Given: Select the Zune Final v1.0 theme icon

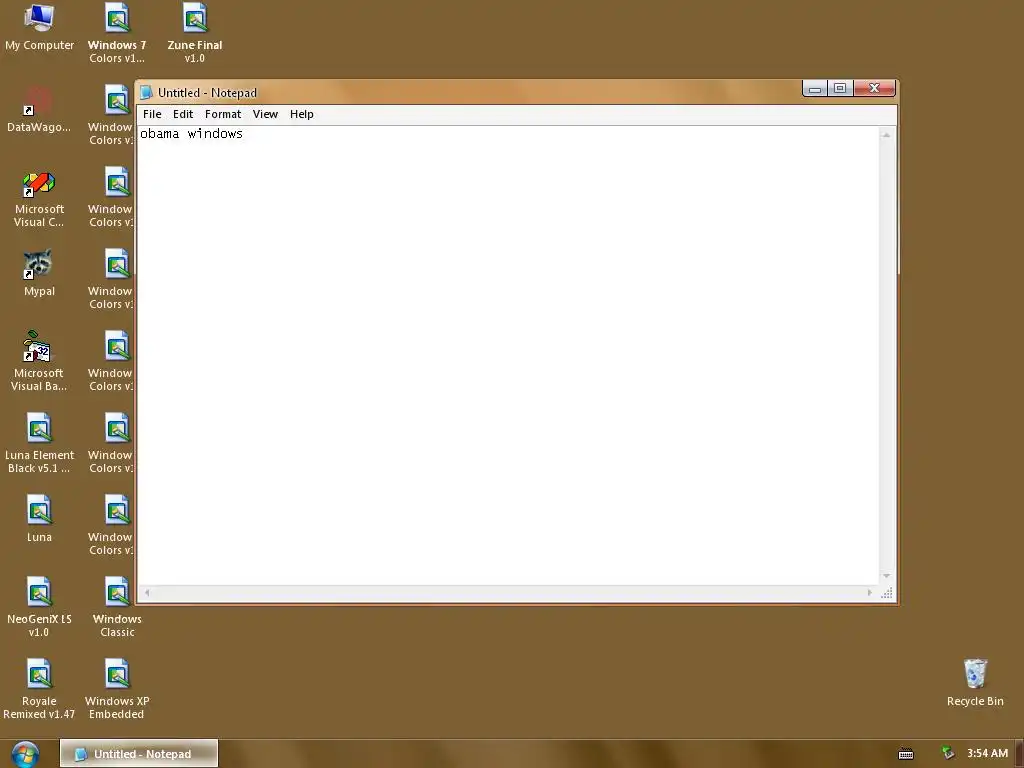Looking at the screenshot, I should coord(195,33).
